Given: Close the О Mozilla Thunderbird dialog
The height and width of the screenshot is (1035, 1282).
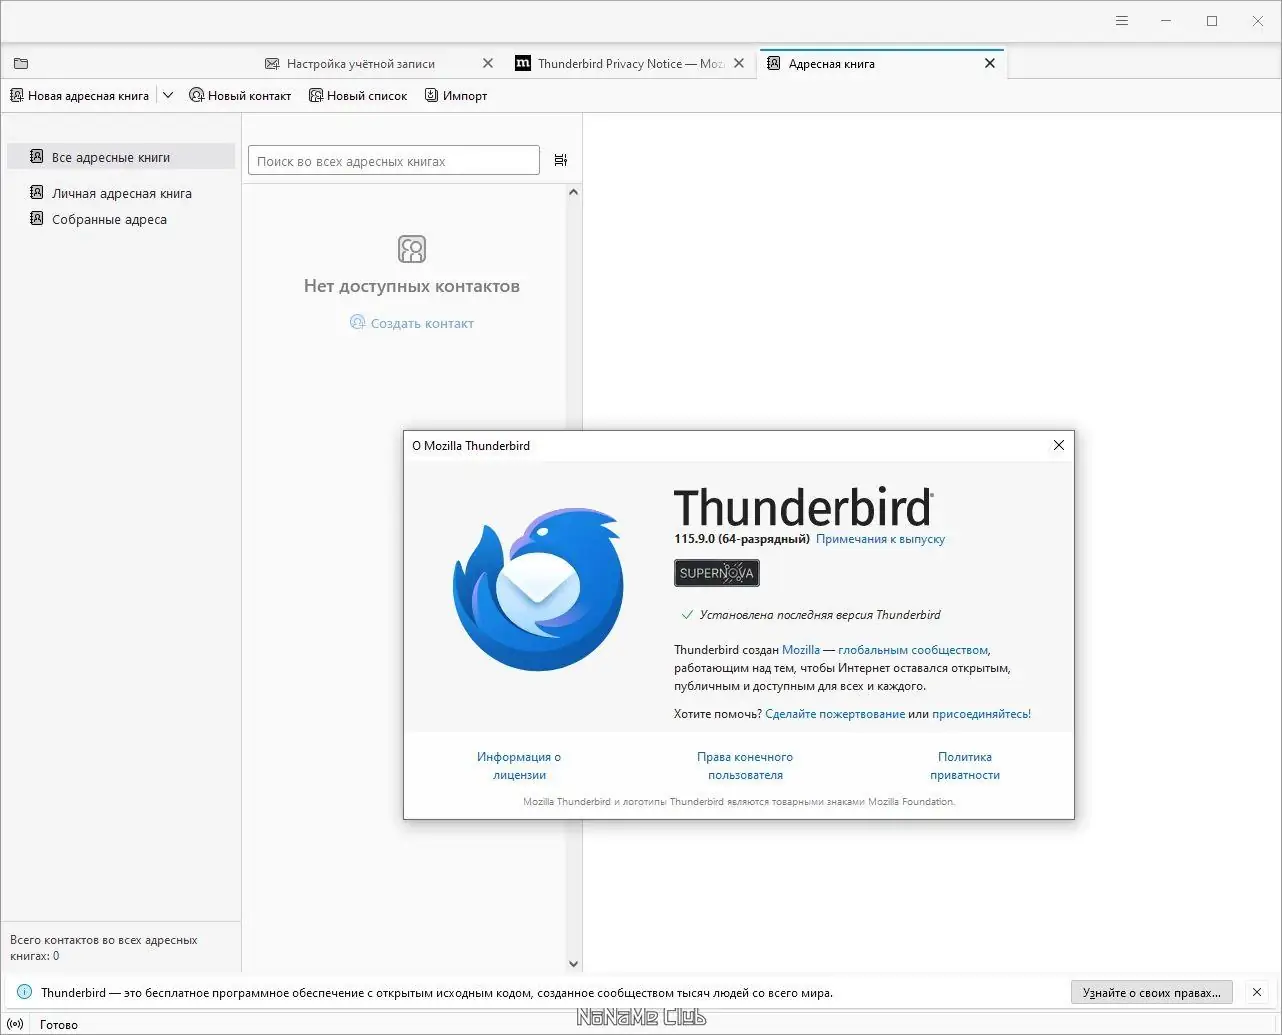Looking at the screenshot, I should (1059, 445).
